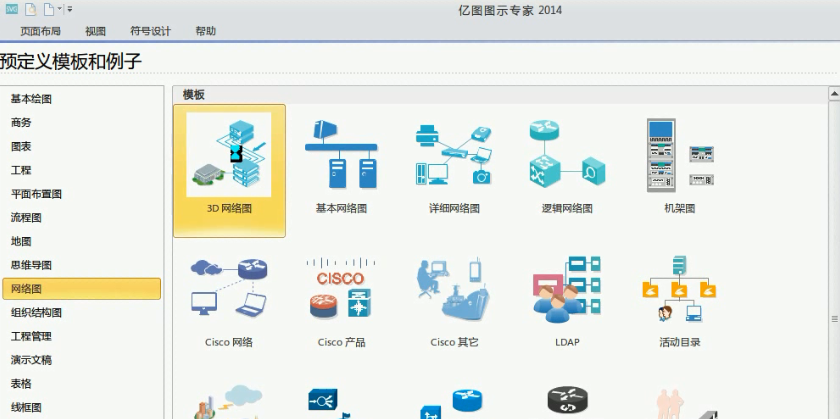
Task: Open the customize quick access toolbar arrow
Action: (70, 9)
